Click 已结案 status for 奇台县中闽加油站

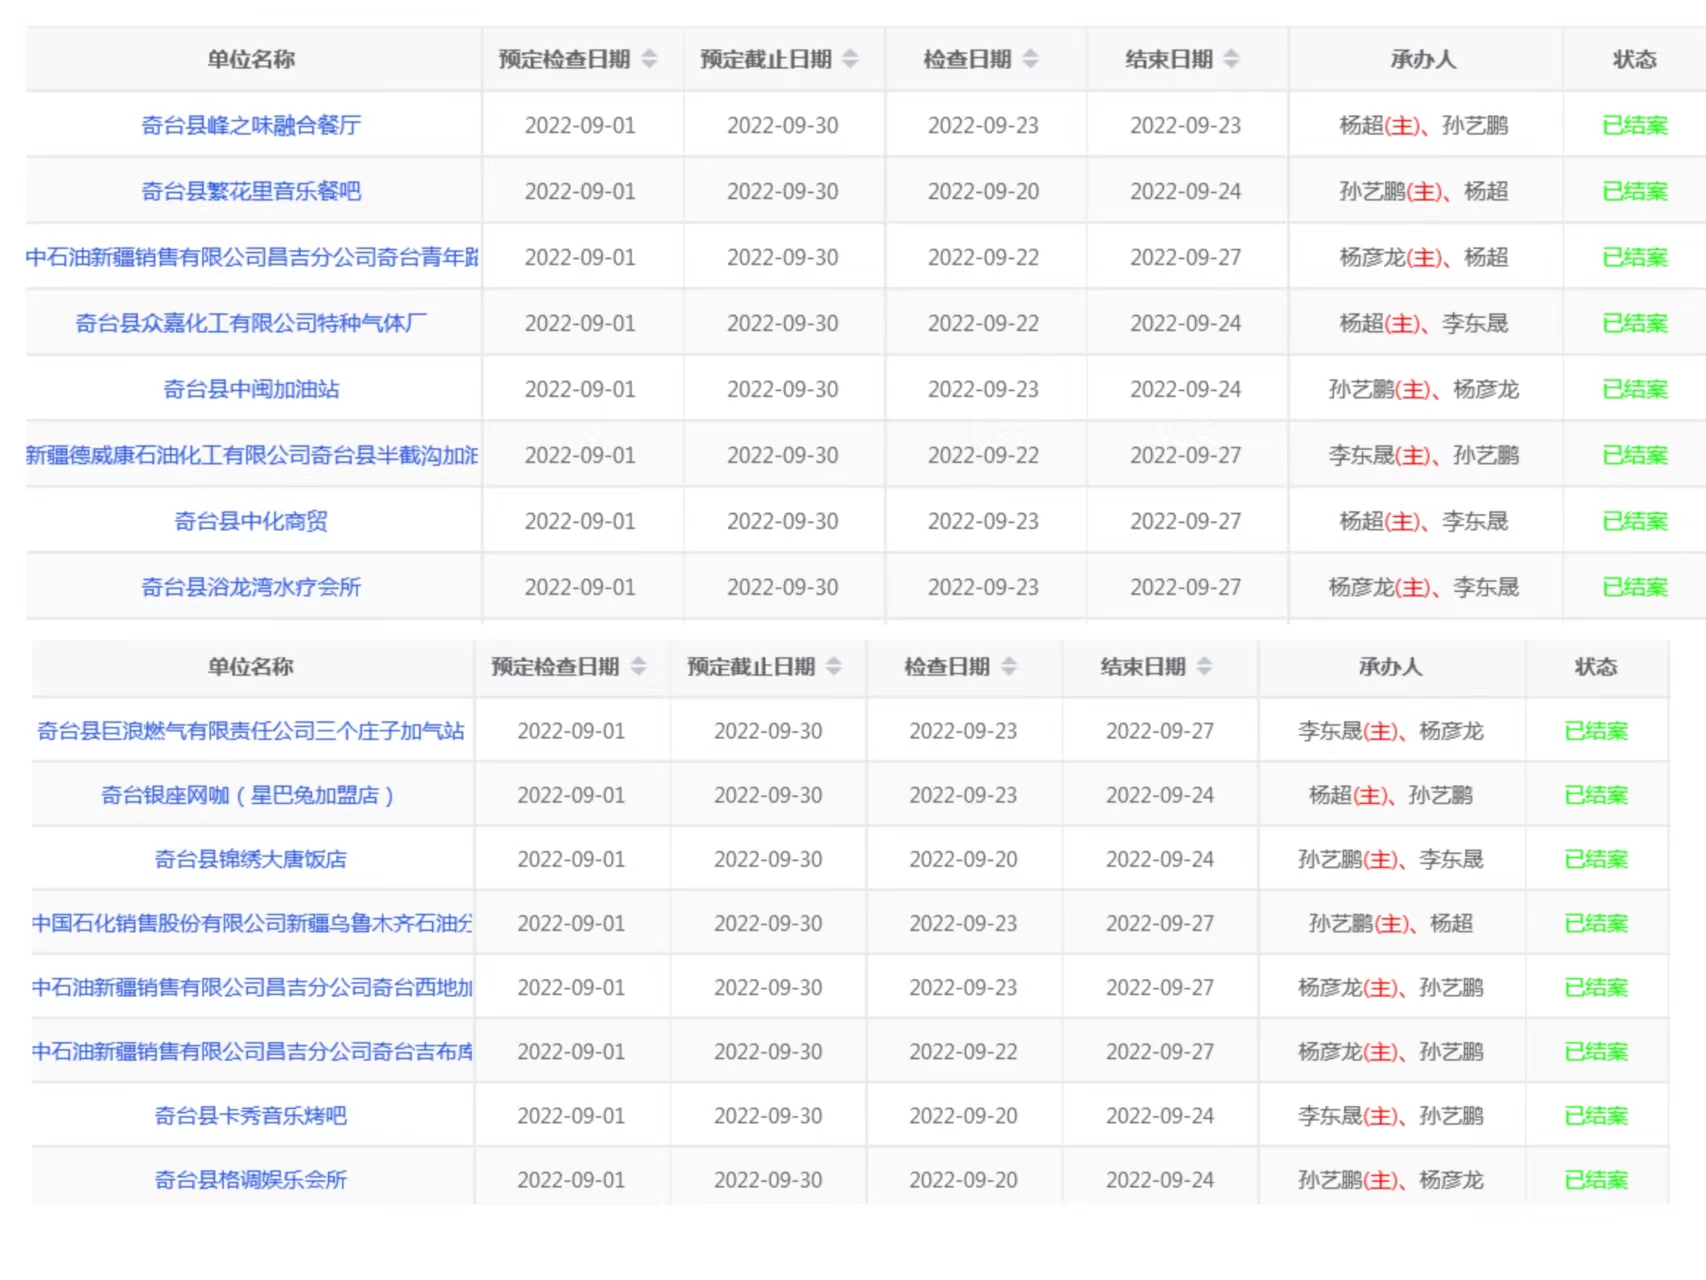[x=1635, y=389]
